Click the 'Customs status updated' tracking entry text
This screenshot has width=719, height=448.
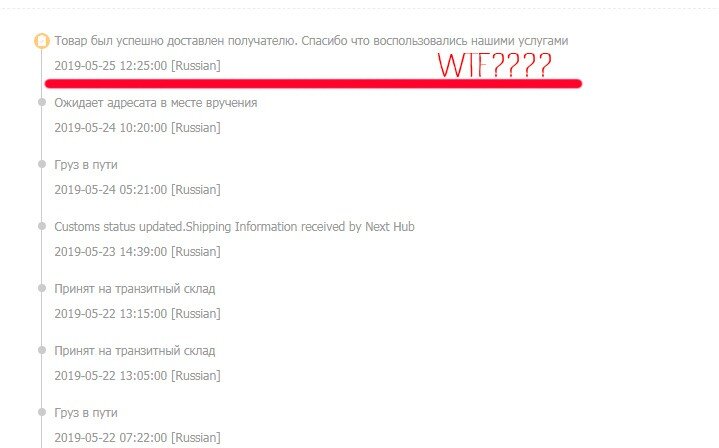point(234,227)
